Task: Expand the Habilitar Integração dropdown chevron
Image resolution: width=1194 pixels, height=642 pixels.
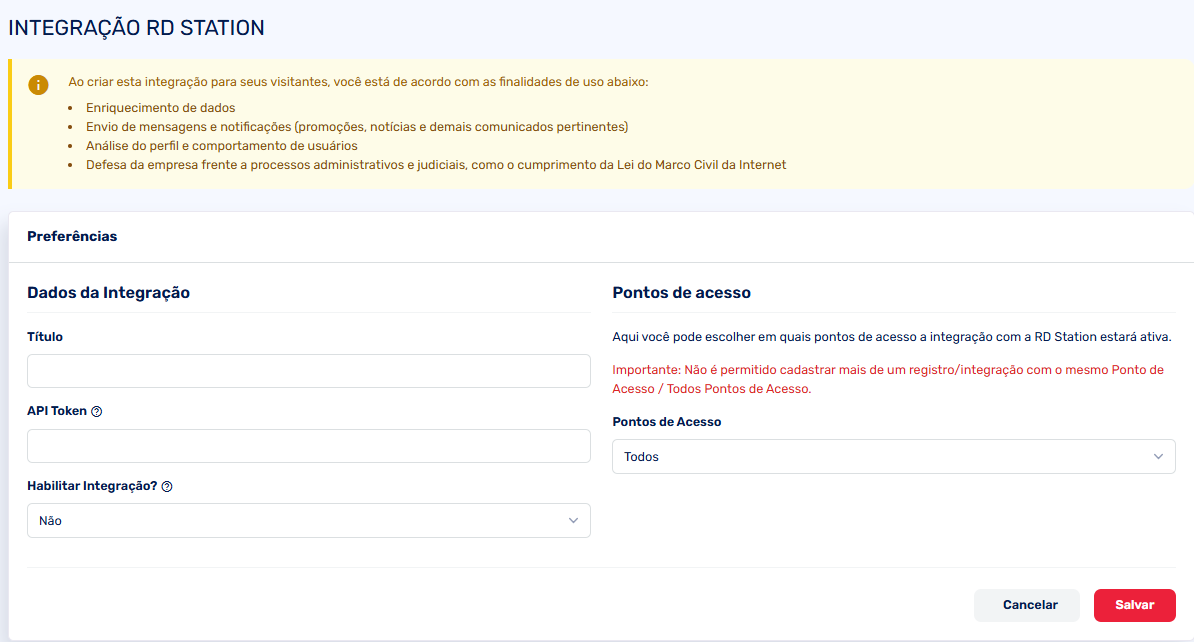Action: (573, 521)
